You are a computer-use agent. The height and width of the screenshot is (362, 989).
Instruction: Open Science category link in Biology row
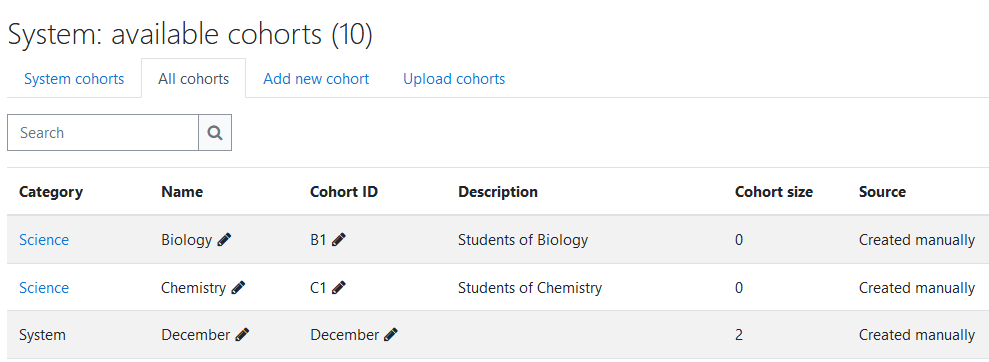44,240
